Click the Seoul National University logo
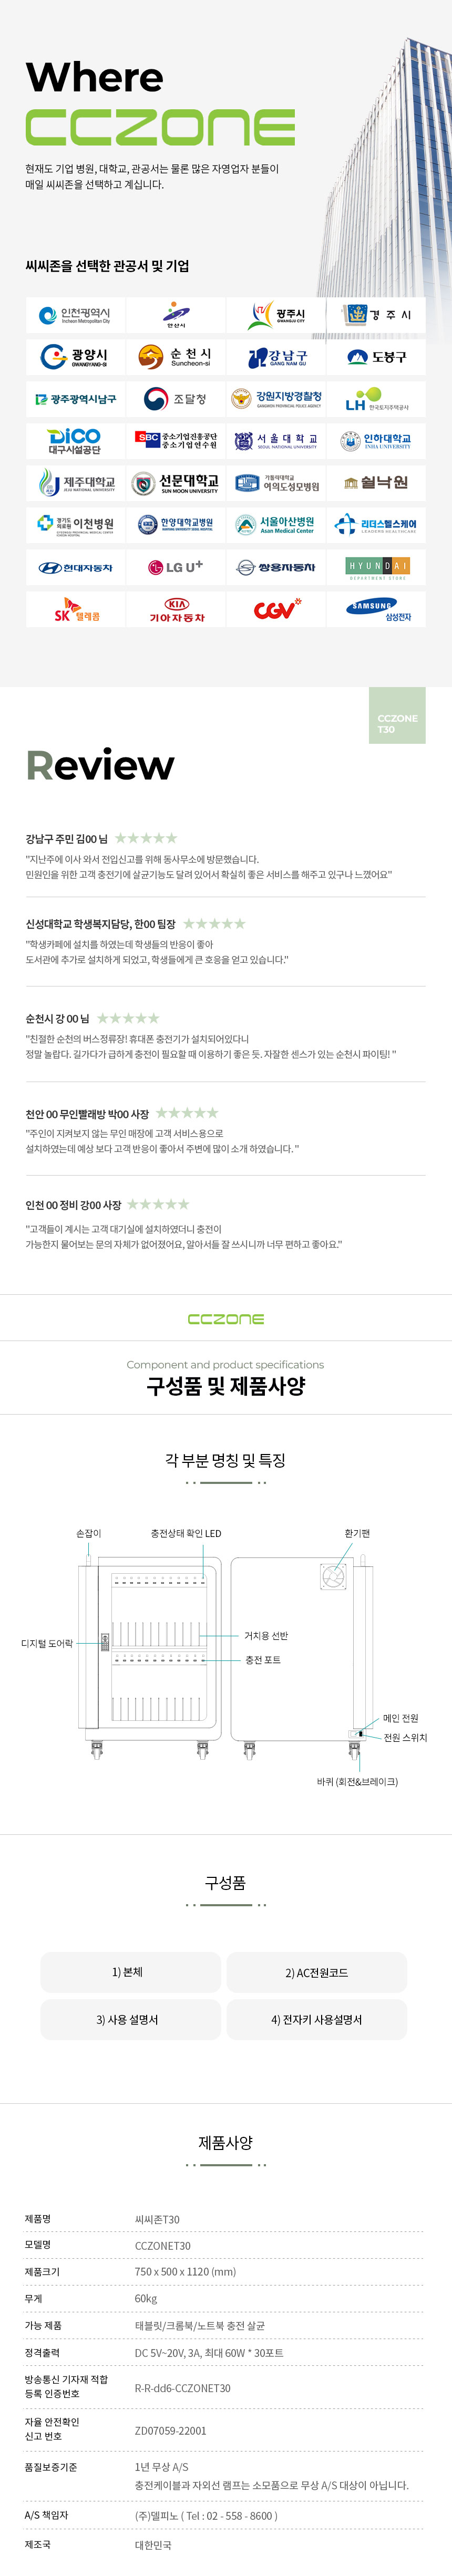The width and height of the screenshot is (452, 2576). 276,441
